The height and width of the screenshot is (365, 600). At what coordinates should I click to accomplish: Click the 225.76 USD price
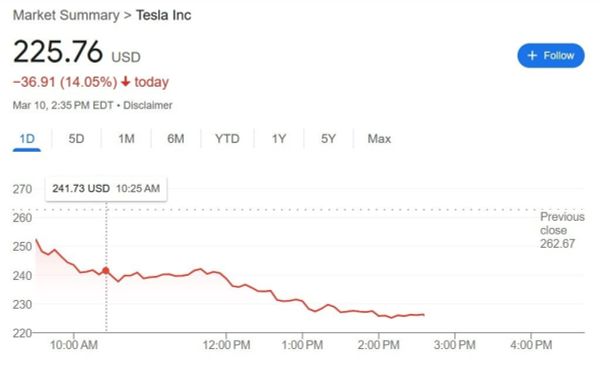(77, 52)
